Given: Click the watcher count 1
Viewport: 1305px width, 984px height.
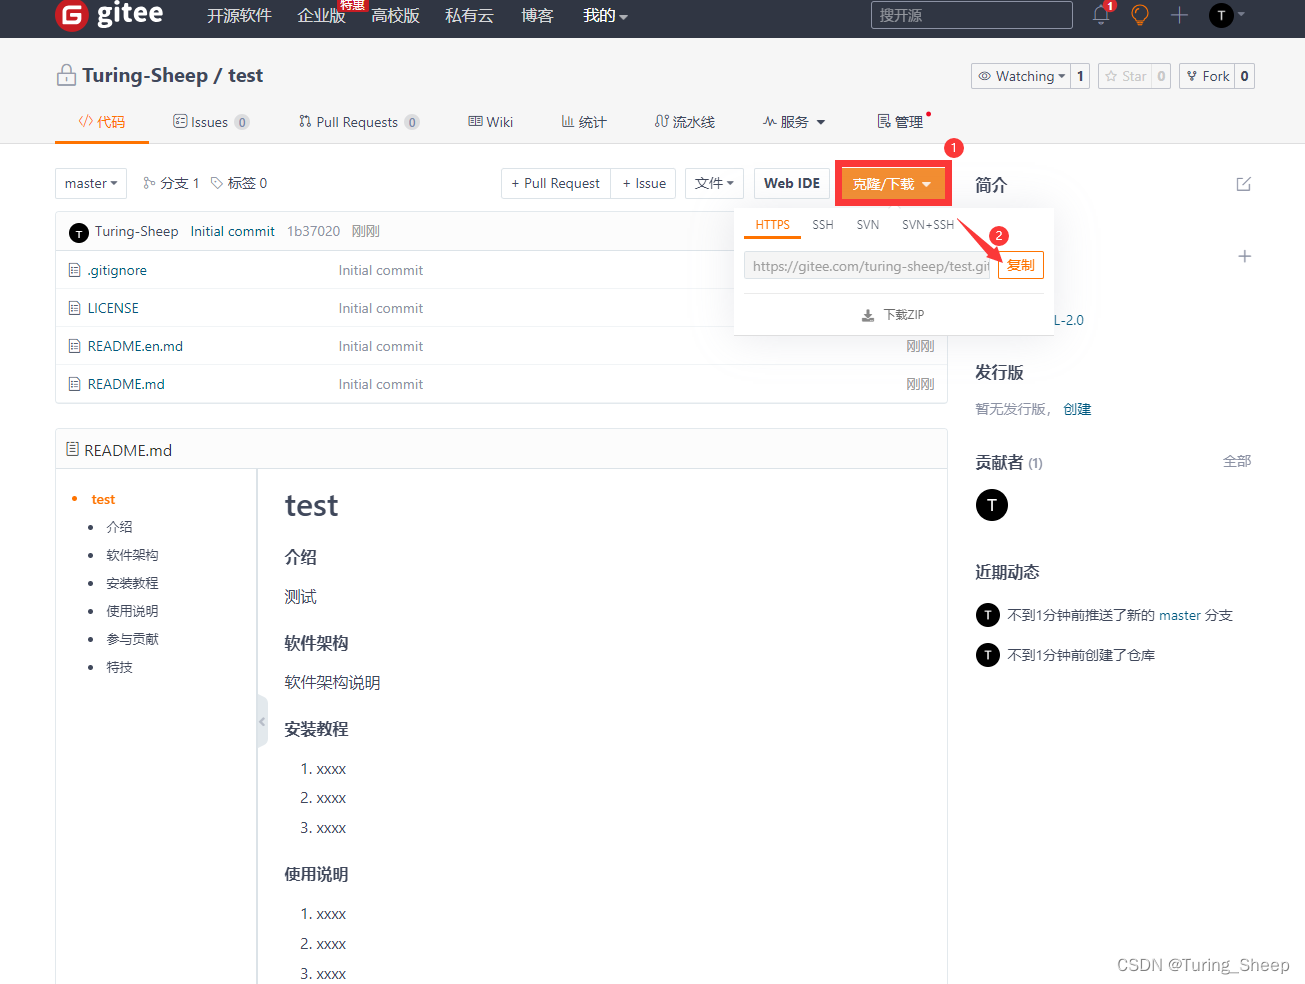Looking at the screenshot, I should click(1080, 76).
